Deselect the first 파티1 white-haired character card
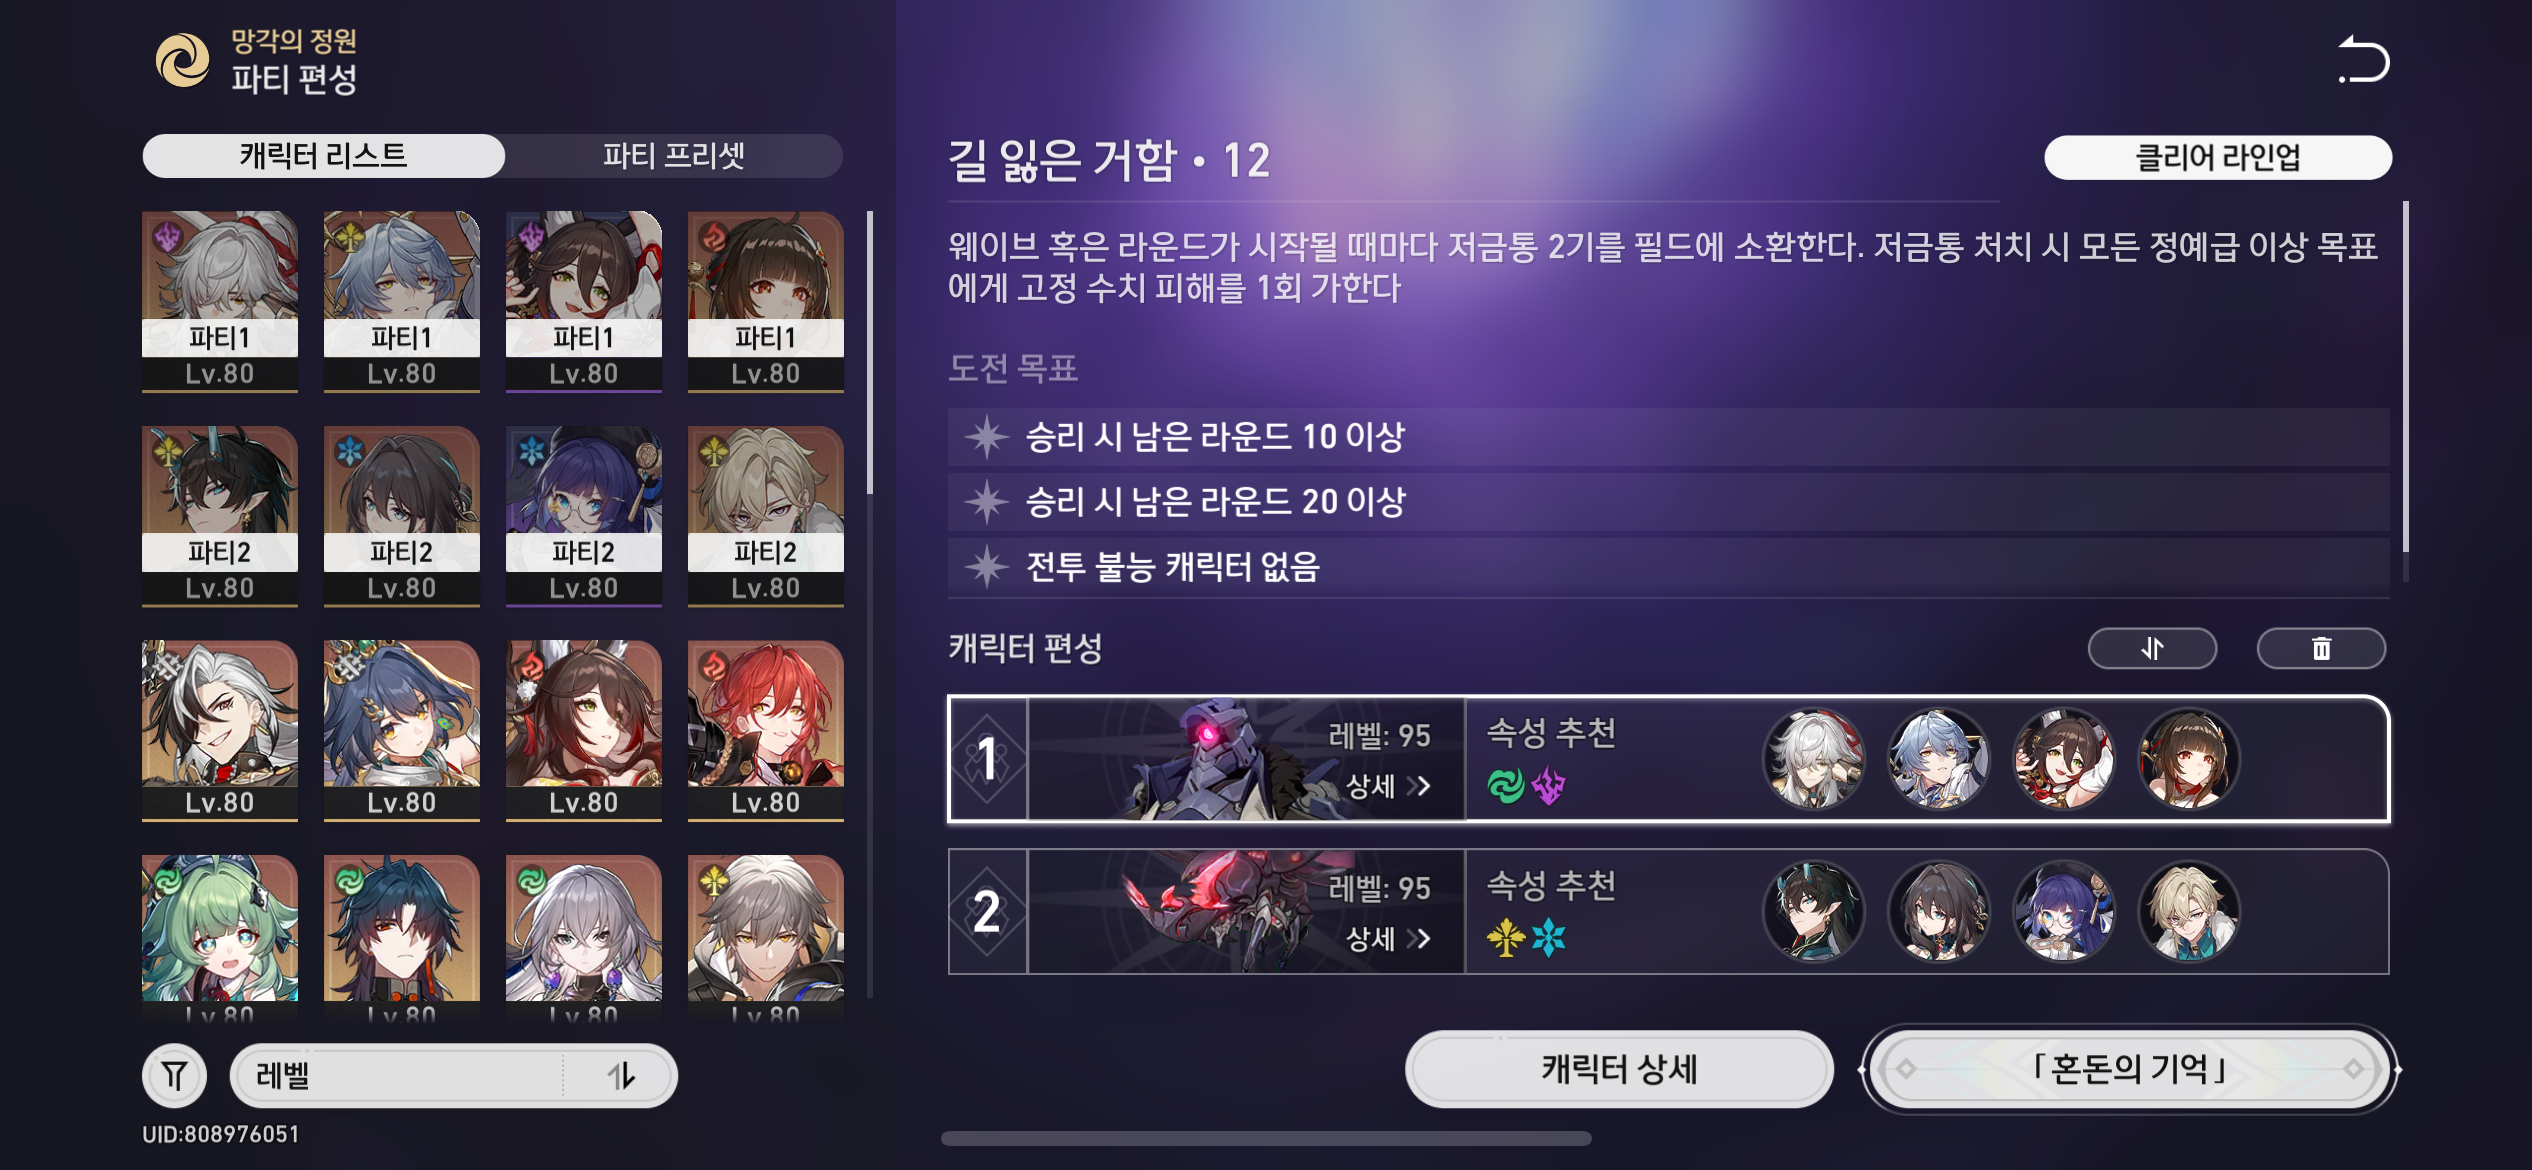This screenshot has width=2532, height=1170. pyautogui.click(x=220, y=301)
